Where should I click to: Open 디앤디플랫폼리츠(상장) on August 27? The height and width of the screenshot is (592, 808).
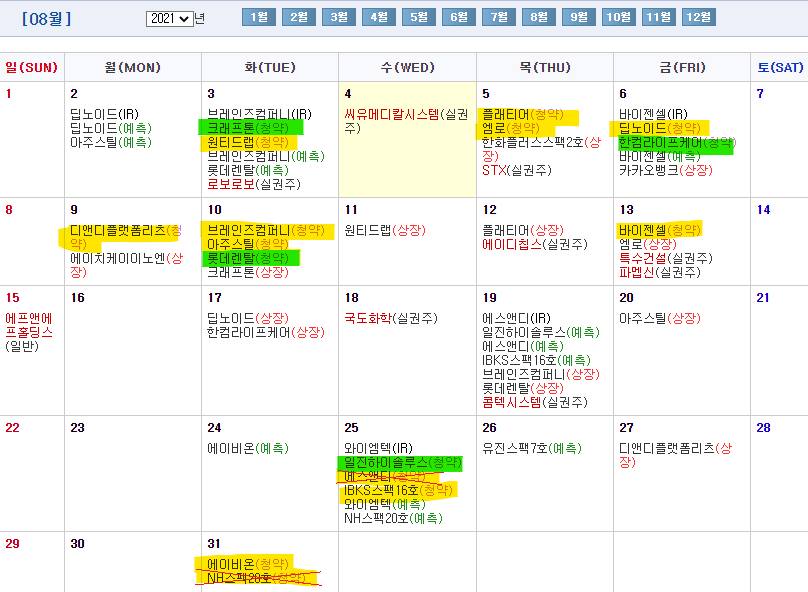(676, 455)
